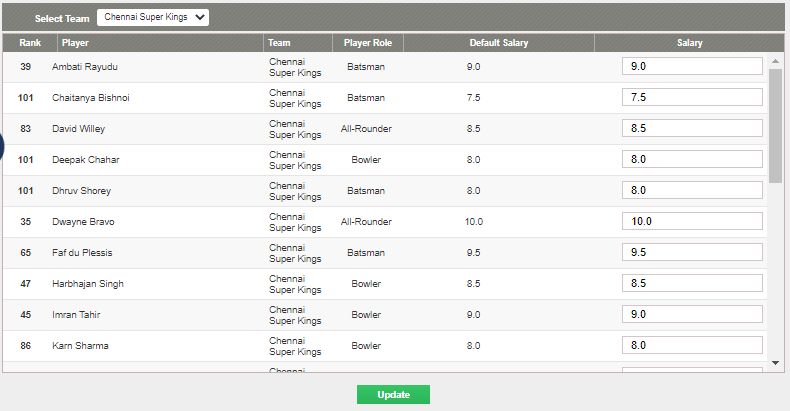Click the Salary column header
The width and height of the screenshot is (790, 411).
click(x=689, y=43)
